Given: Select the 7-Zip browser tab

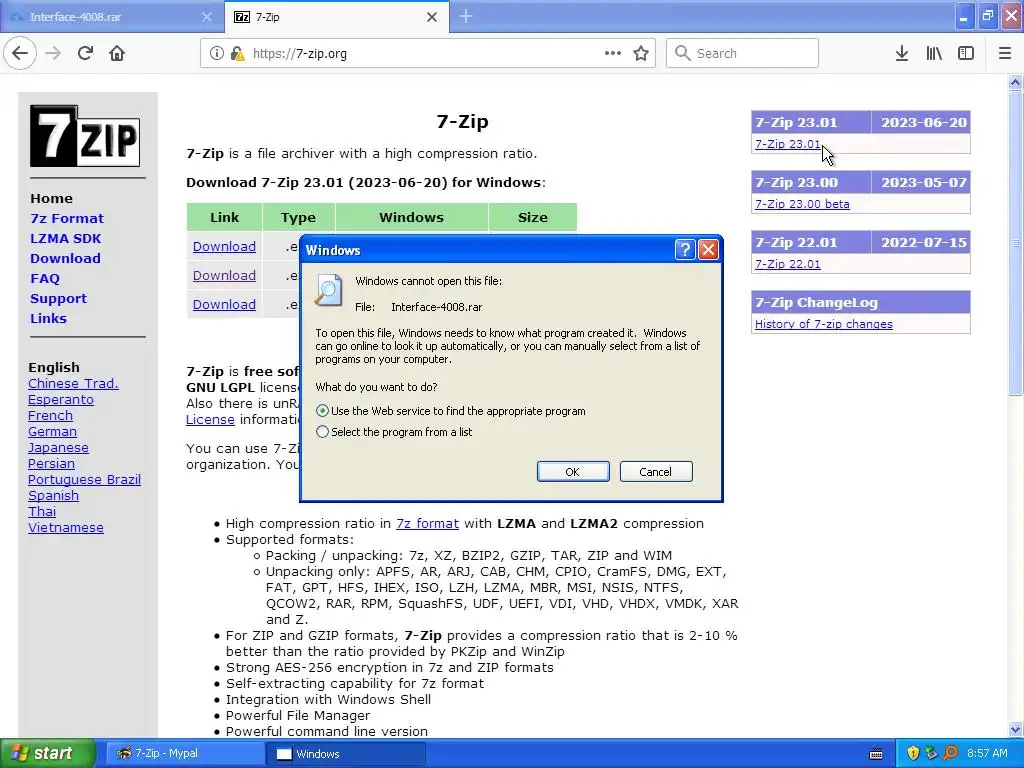Looking at the screenshot, I should pos(336,17).
